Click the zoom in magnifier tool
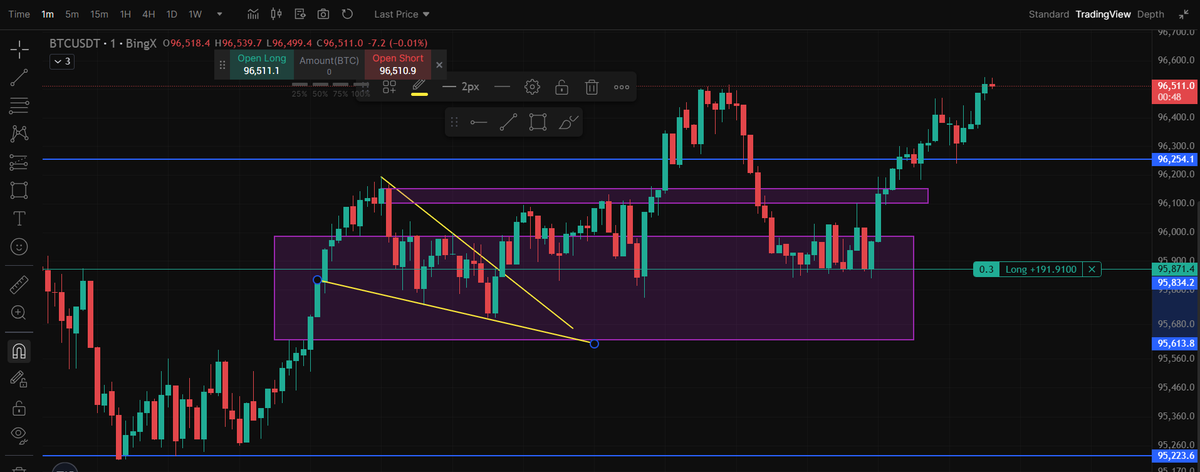Viewport: 1200px width, 472px height. coord(19,313)
